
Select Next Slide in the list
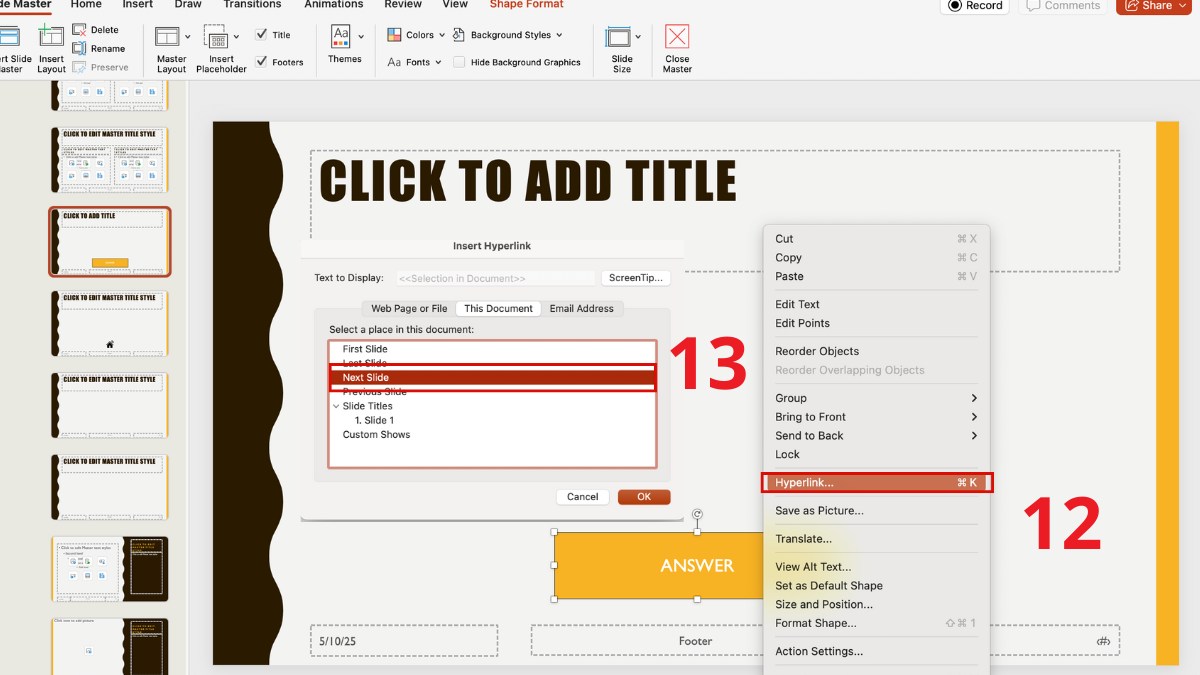(492, 377)
